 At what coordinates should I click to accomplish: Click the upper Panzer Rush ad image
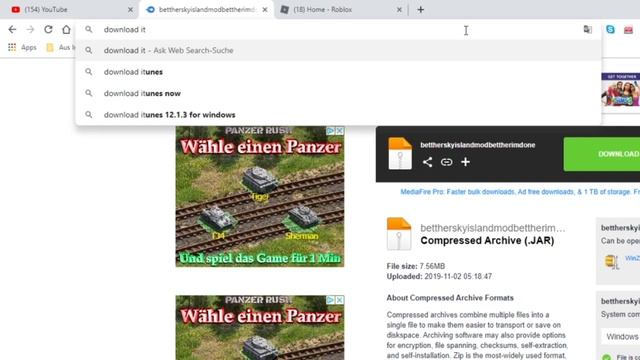(x=260, y=197)
